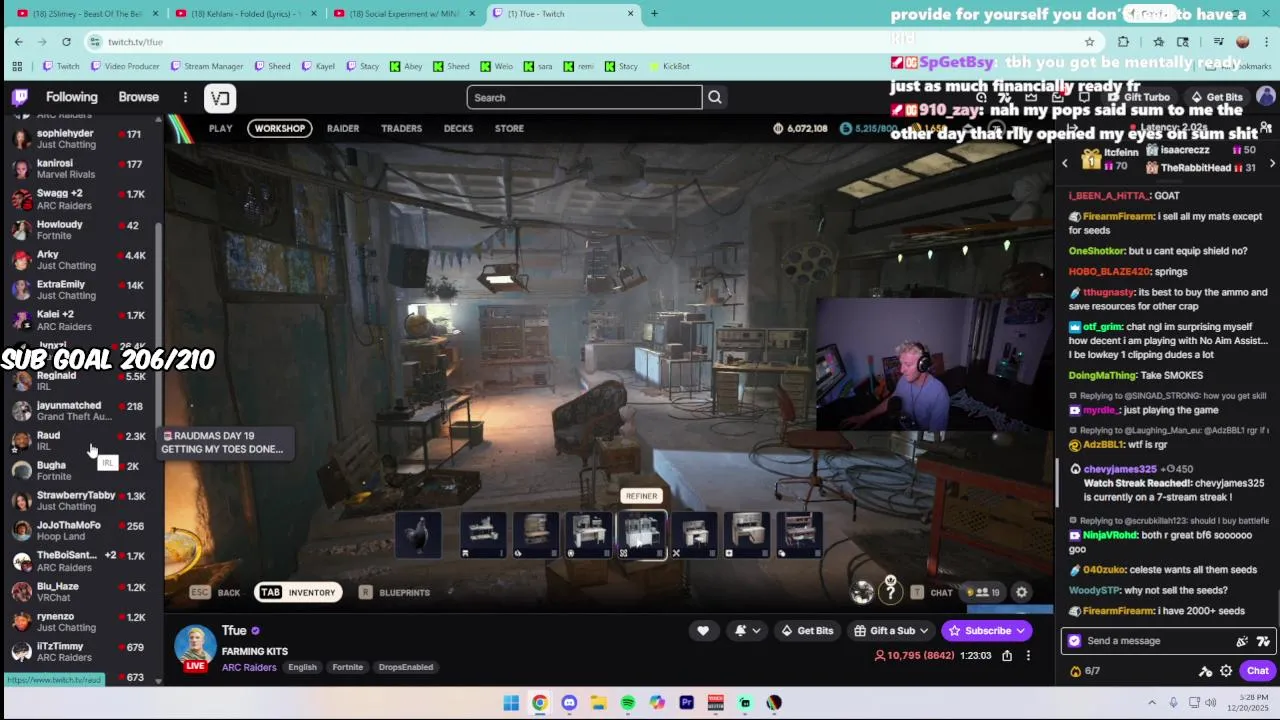Click the Get Bits button under stream

click(x=807, y=630)
